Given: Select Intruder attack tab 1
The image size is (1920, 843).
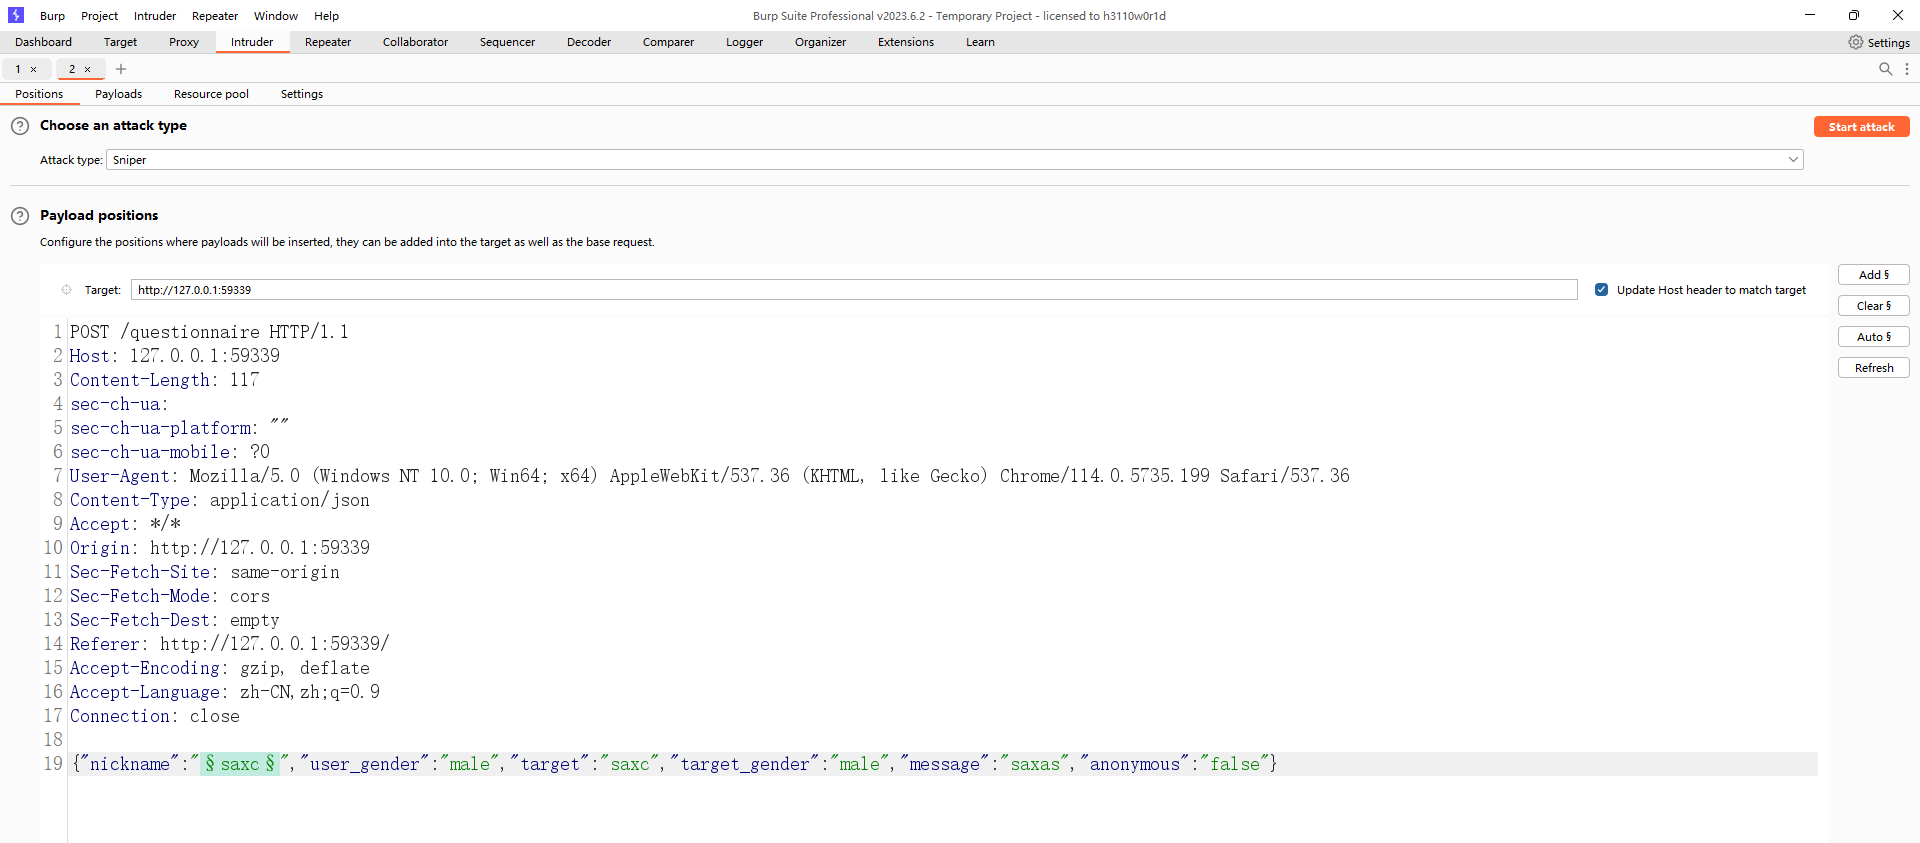Looking at the screenshot, I should [x=18, y=69].
